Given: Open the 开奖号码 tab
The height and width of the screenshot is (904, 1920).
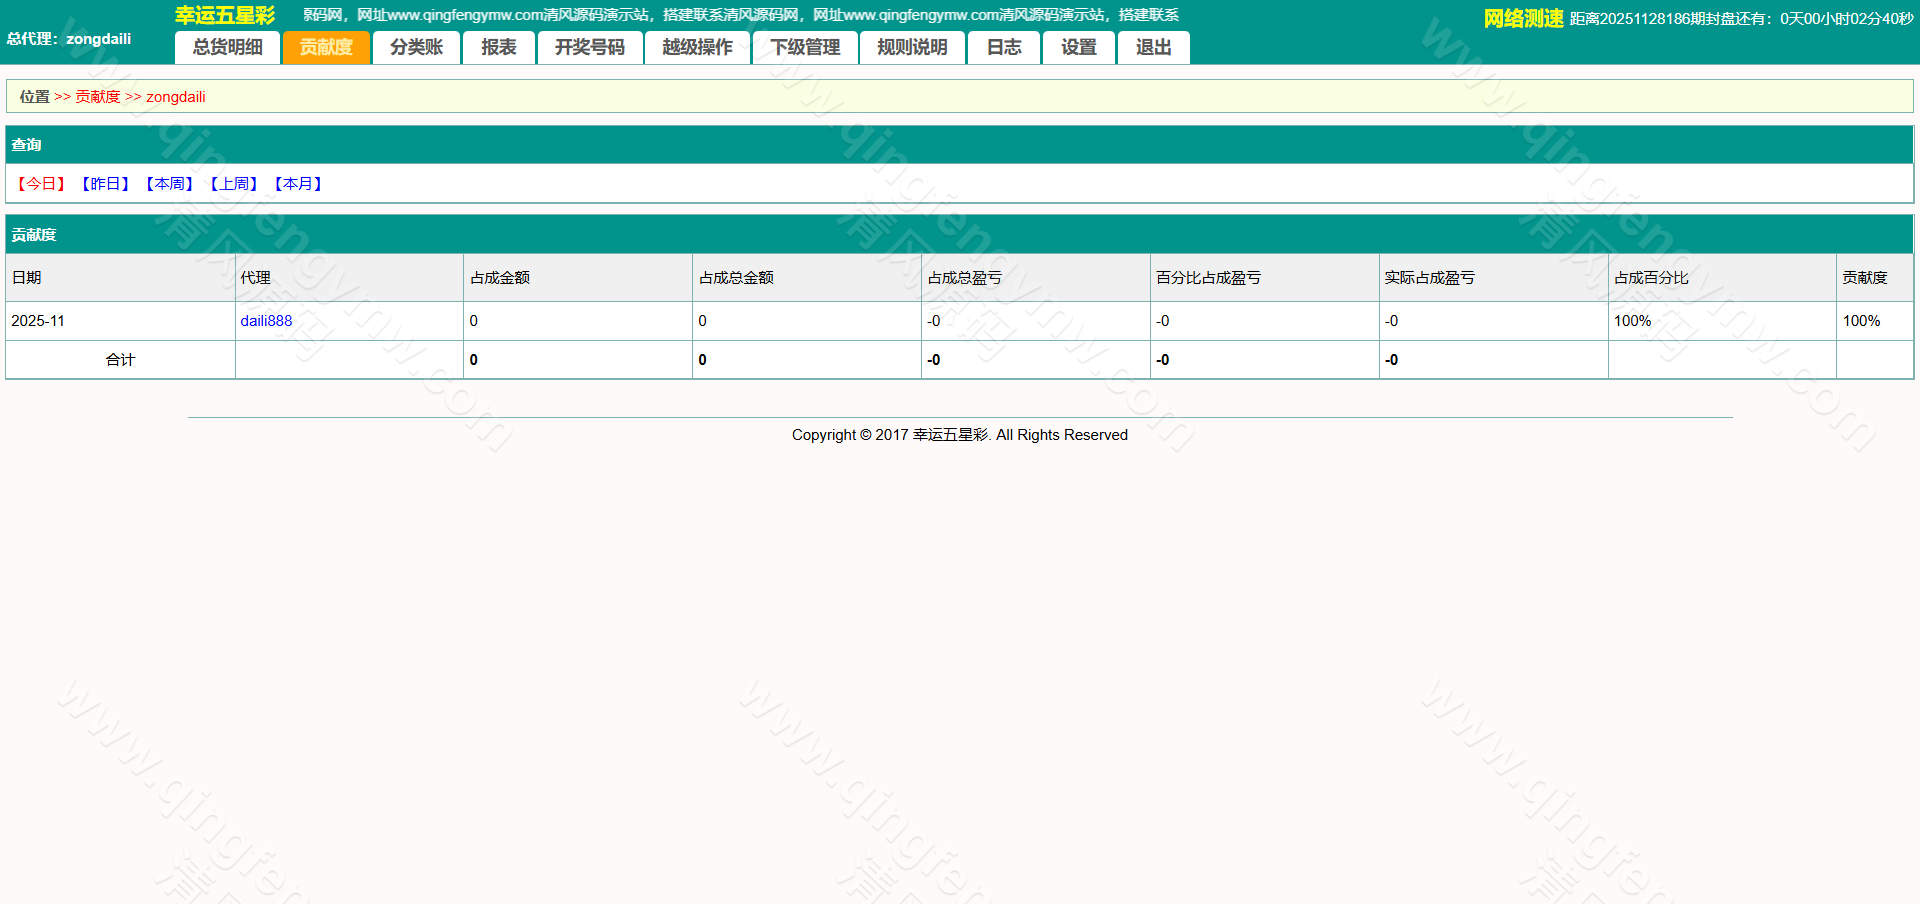Looking at the screenshot, I should pyautogui.click(x=589, y=47).
